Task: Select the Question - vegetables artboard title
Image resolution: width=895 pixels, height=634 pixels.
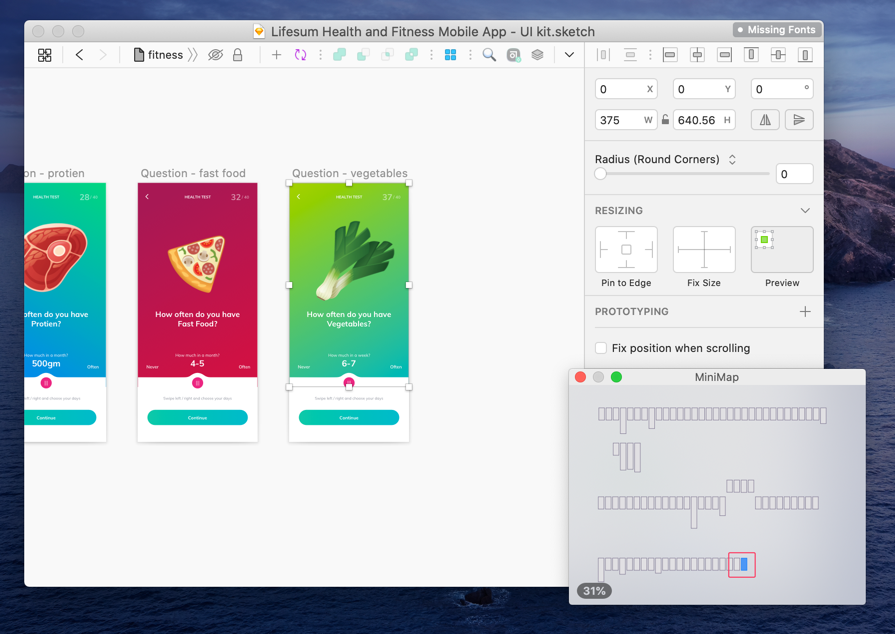Action: [350, 173]
